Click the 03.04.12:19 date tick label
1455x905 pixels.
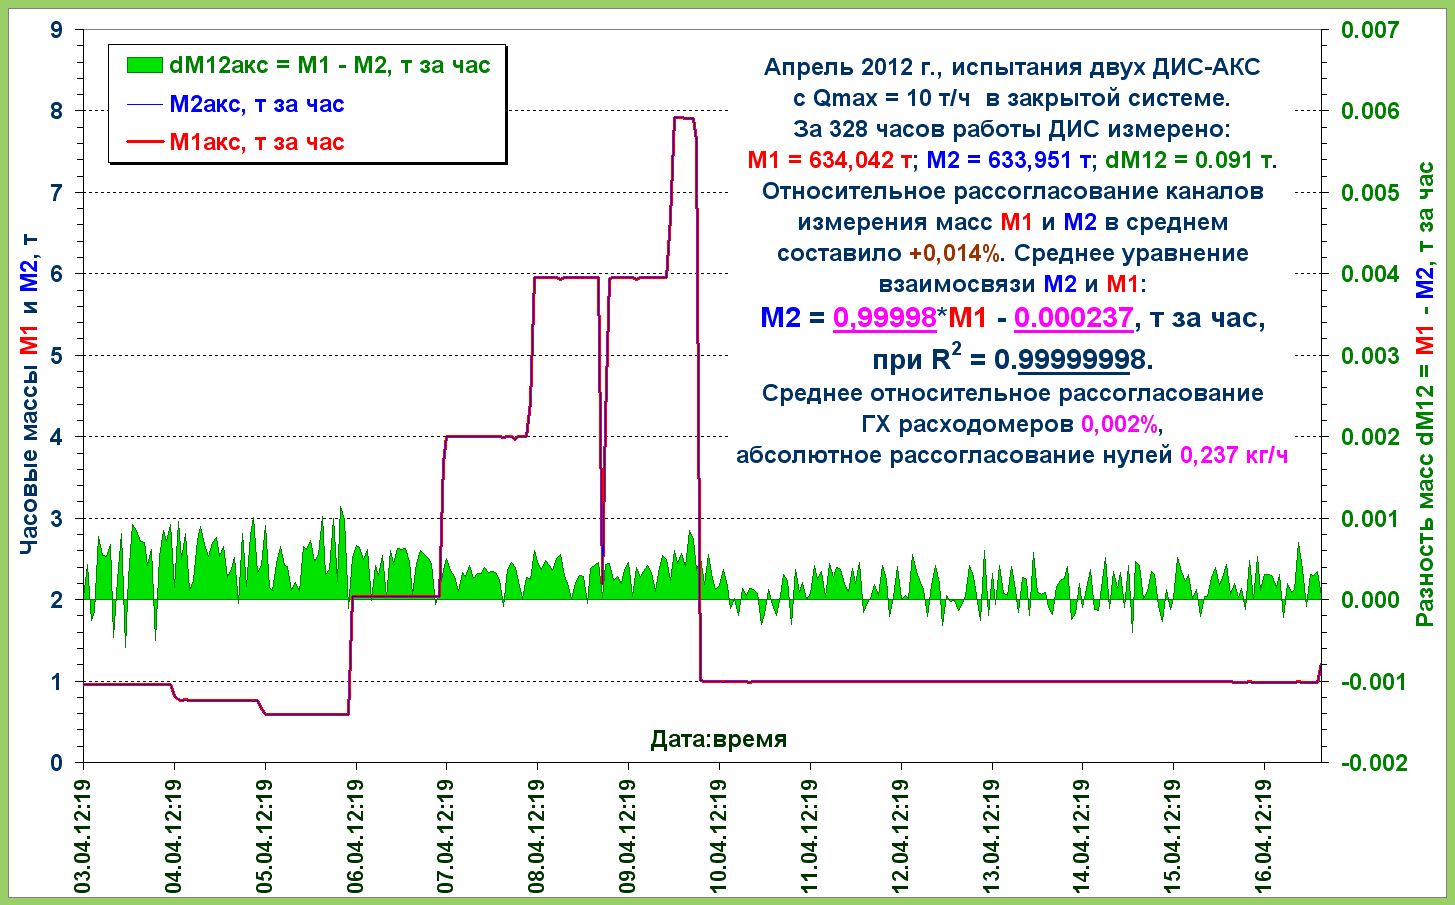click(x=82, y=836)
